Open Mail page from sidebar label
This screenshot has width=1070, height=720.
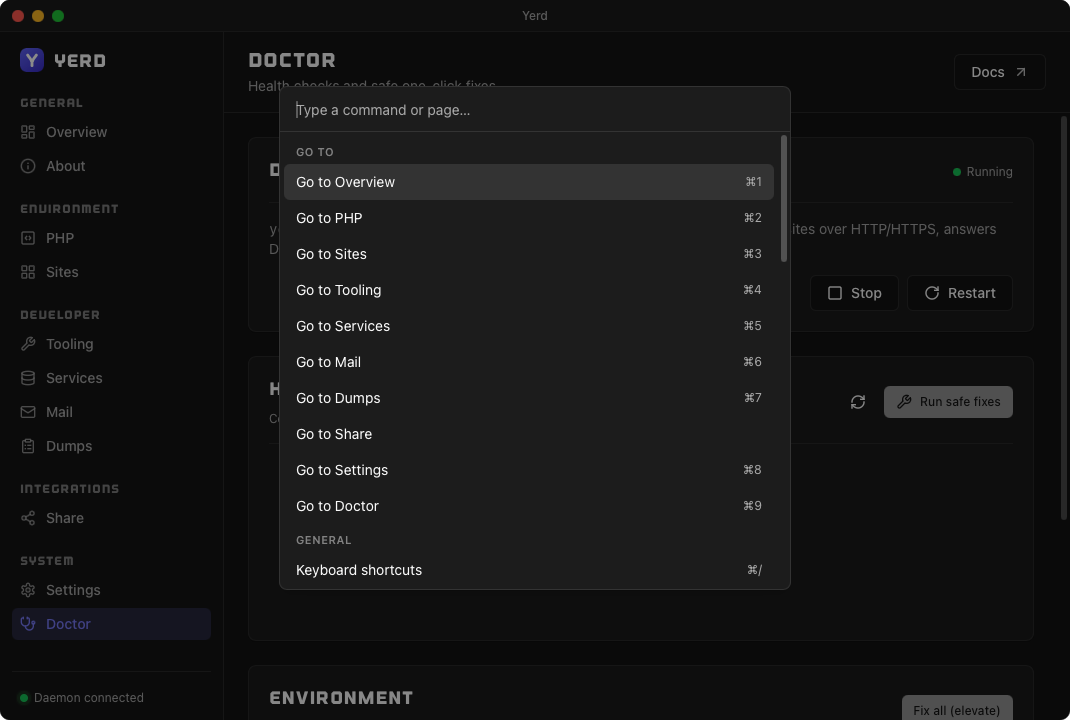coord(59,412)
